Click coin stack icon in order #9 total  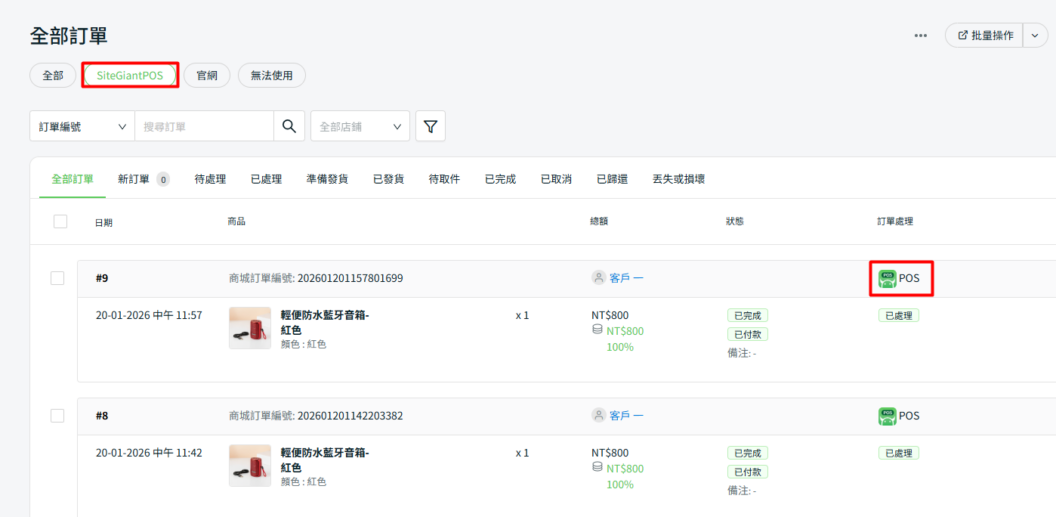[x=598, y=330]
